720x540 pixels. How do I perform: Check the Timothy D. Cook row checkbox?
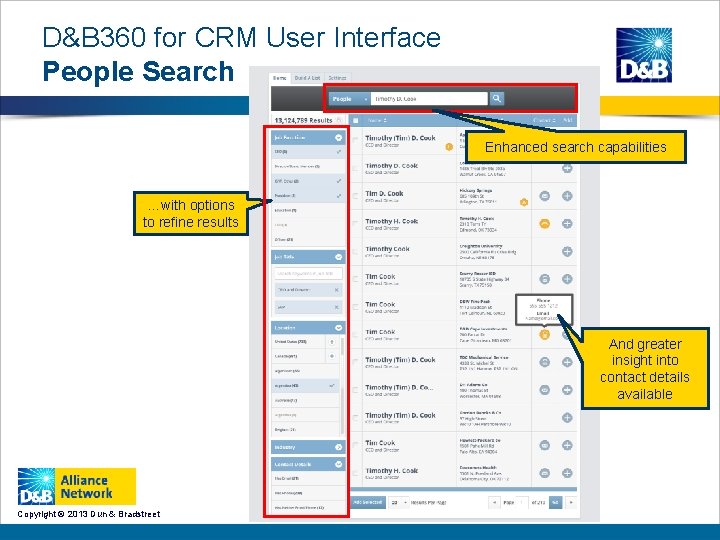(x=355, y=169)
